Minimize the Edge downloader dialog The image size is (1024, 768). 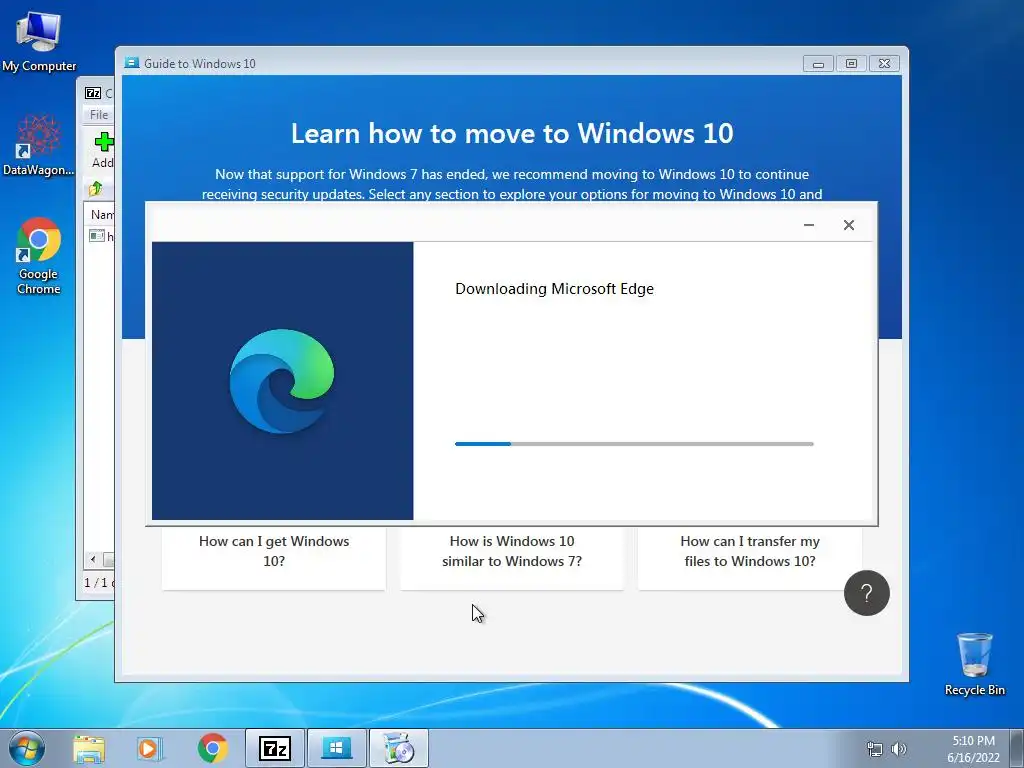click(808, 225)
